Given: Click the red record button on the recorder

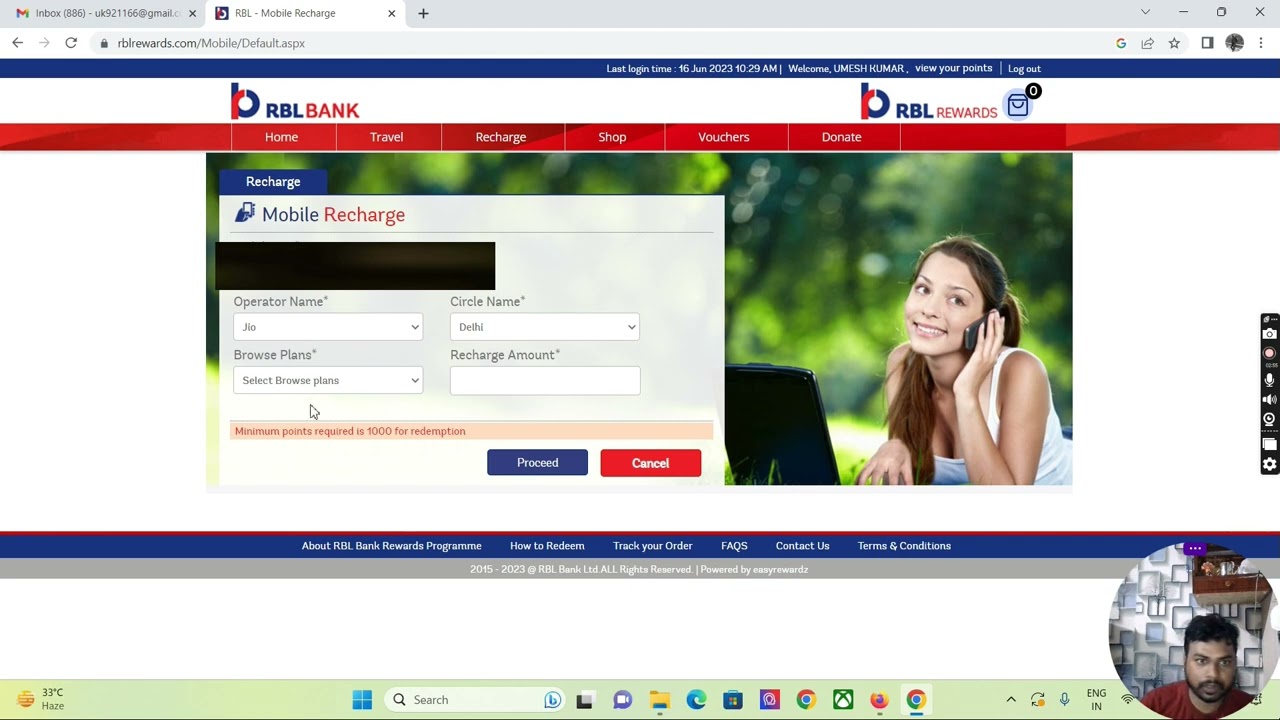Looking at the screenshot, I should [1270, 353].
